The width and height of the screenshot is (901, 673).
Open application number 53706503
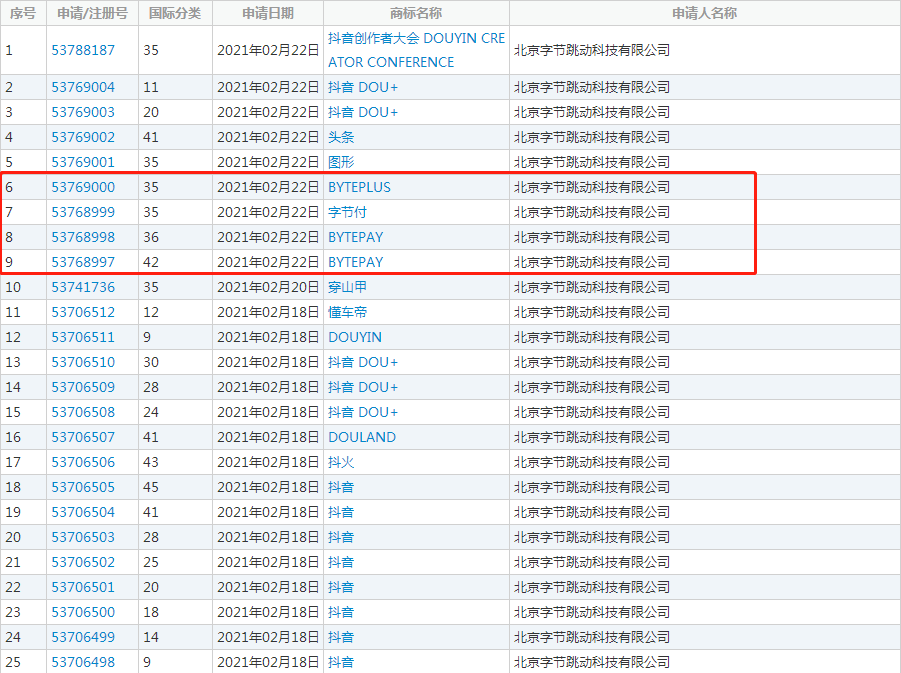[x=83, y=537]
